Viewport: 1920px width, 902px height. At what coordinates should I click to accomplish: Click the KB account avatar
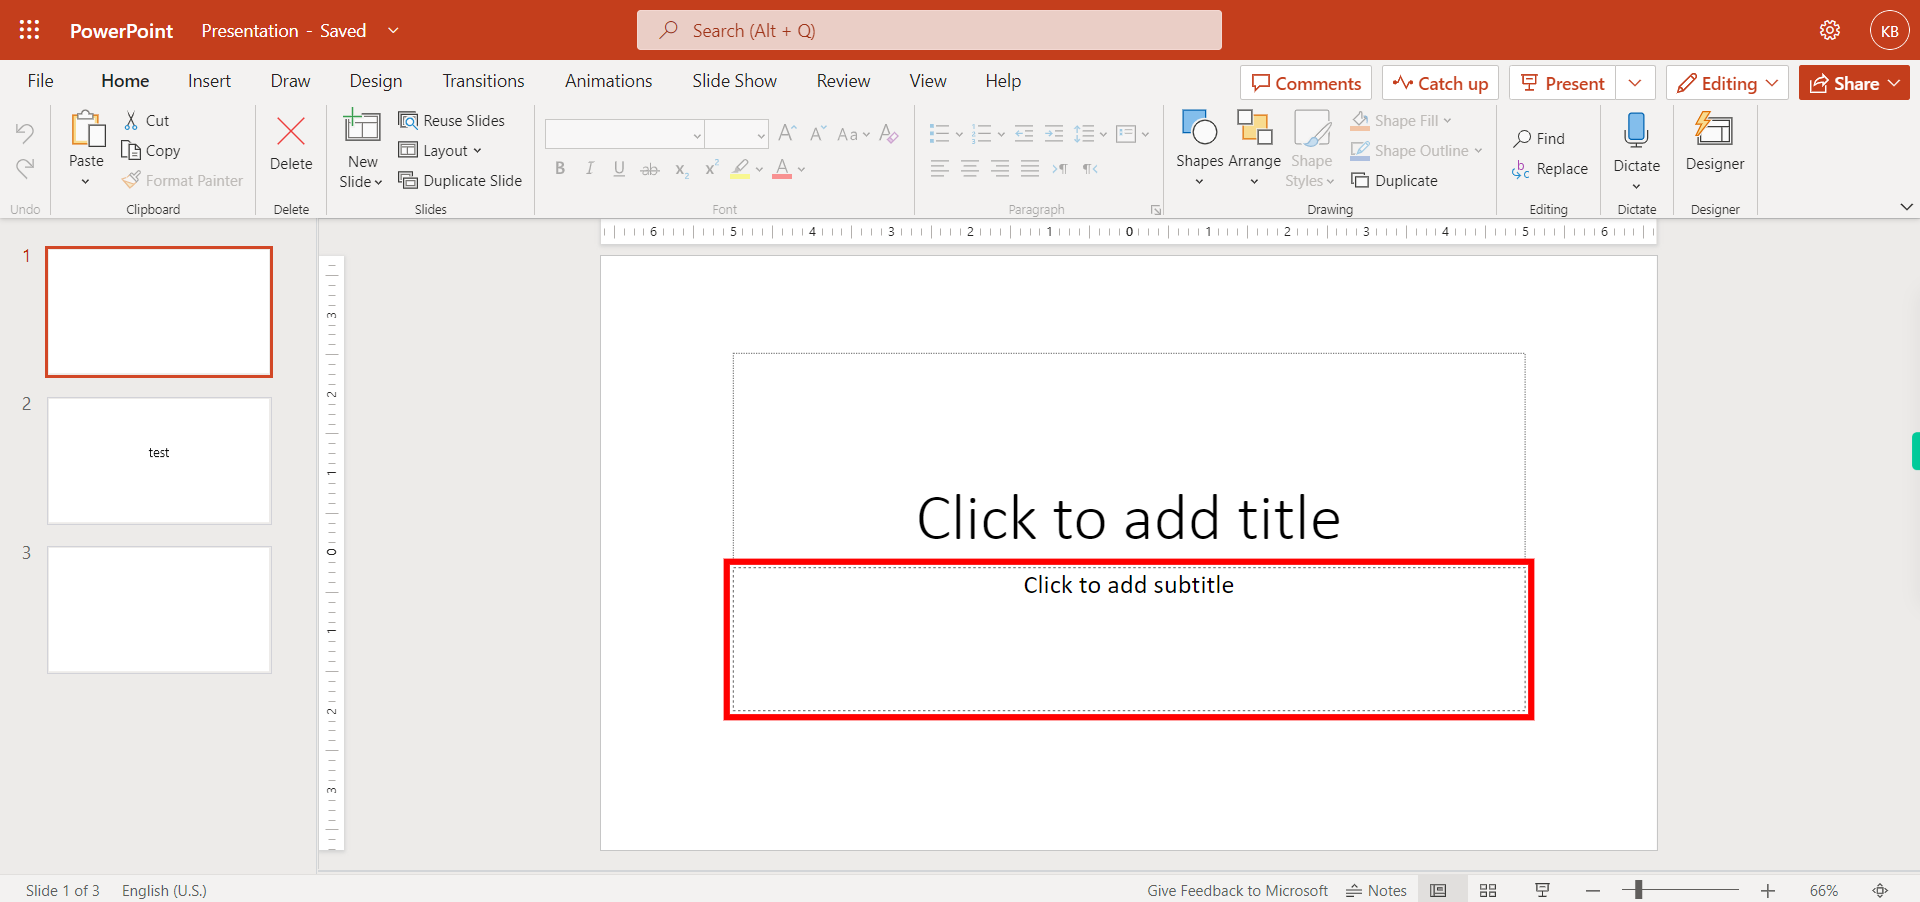click(x=1889, y=31)
